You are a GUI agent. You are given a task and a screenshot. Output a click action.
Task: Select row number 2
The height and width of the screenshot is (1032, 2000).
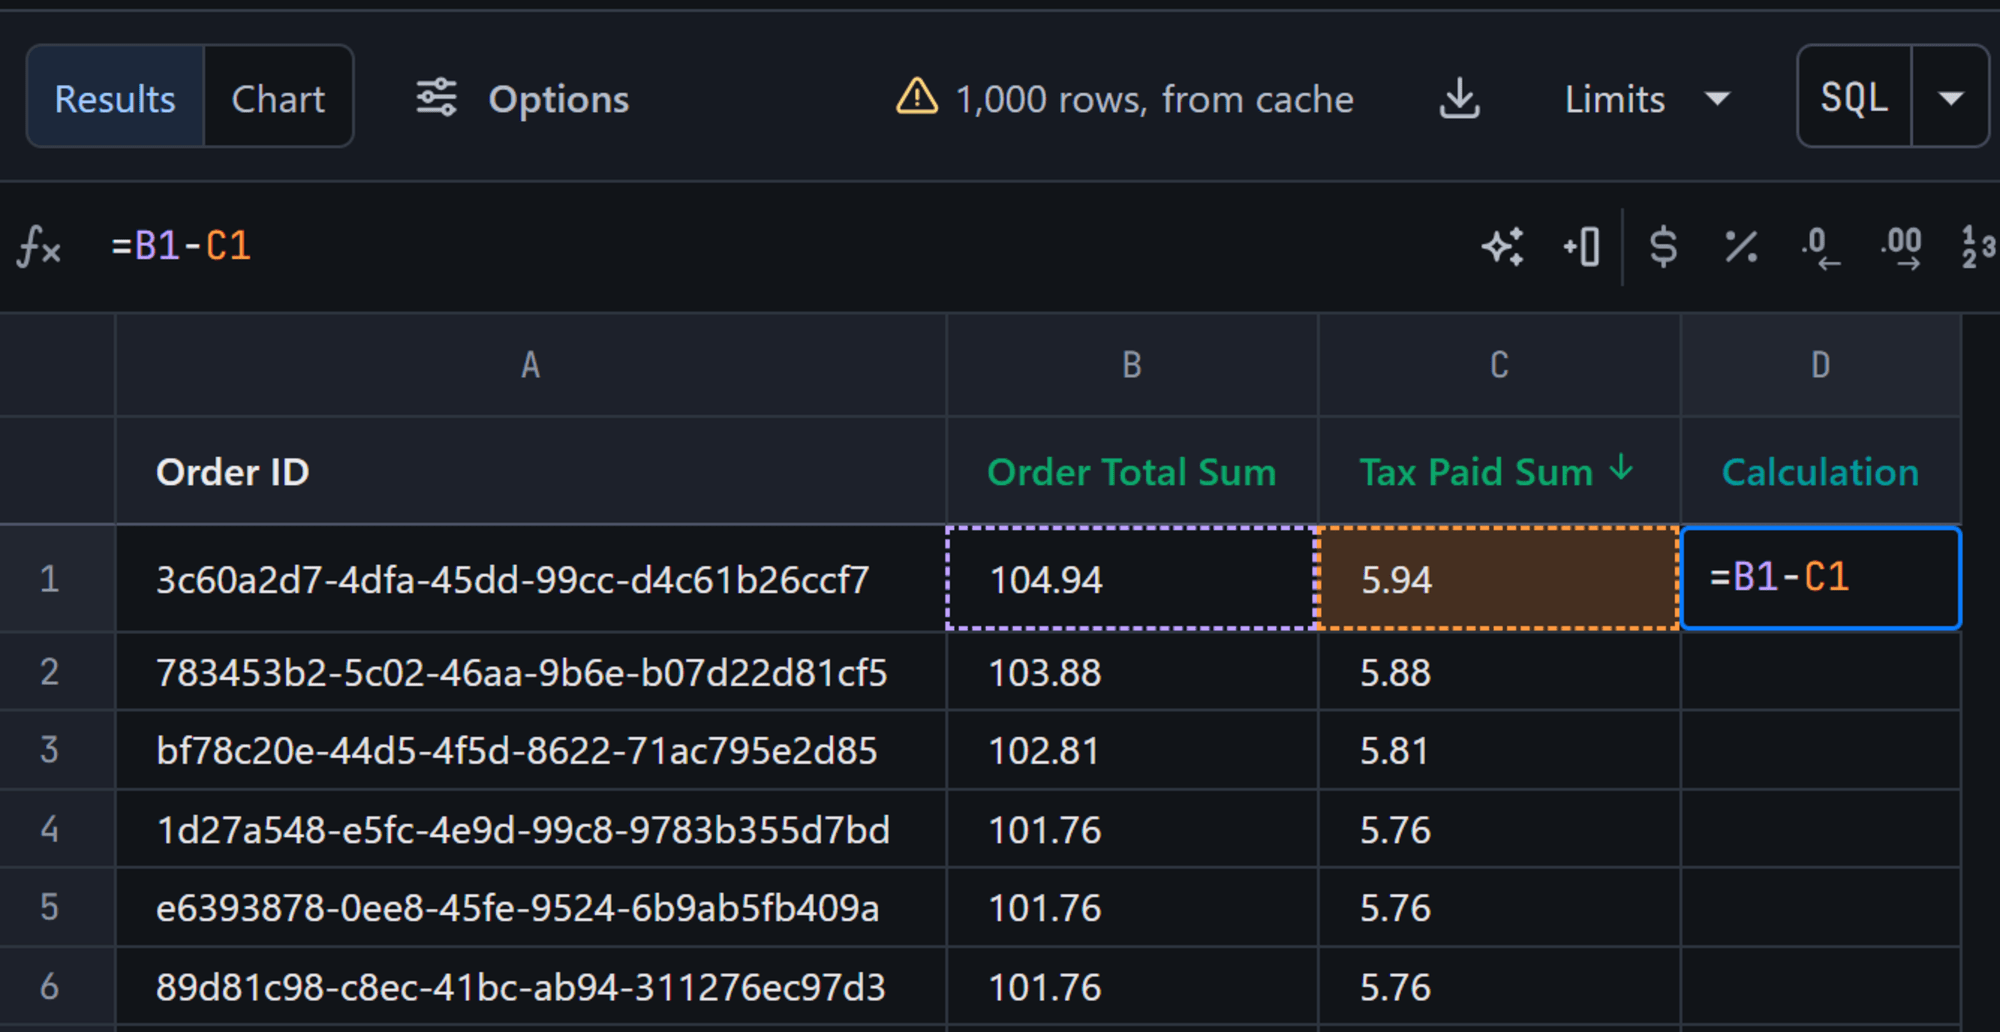pyautogui.click(x=50, y=672)
